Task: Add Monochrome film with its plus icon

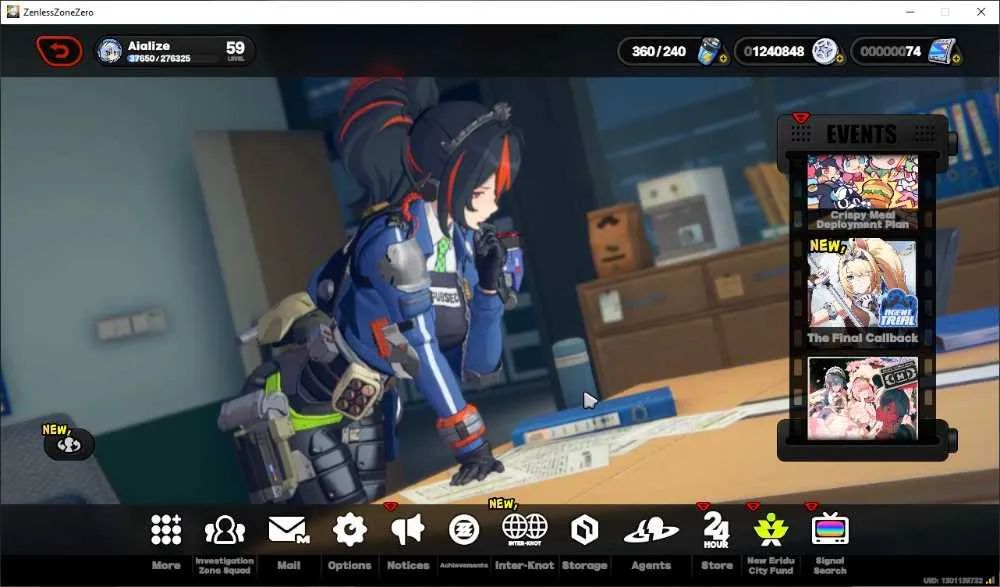Action: (956, 59)
